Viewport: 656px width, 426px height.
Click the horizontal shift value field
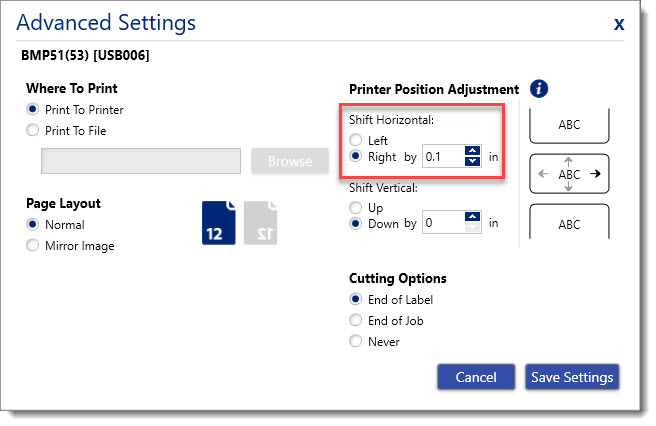click(442, 156)
